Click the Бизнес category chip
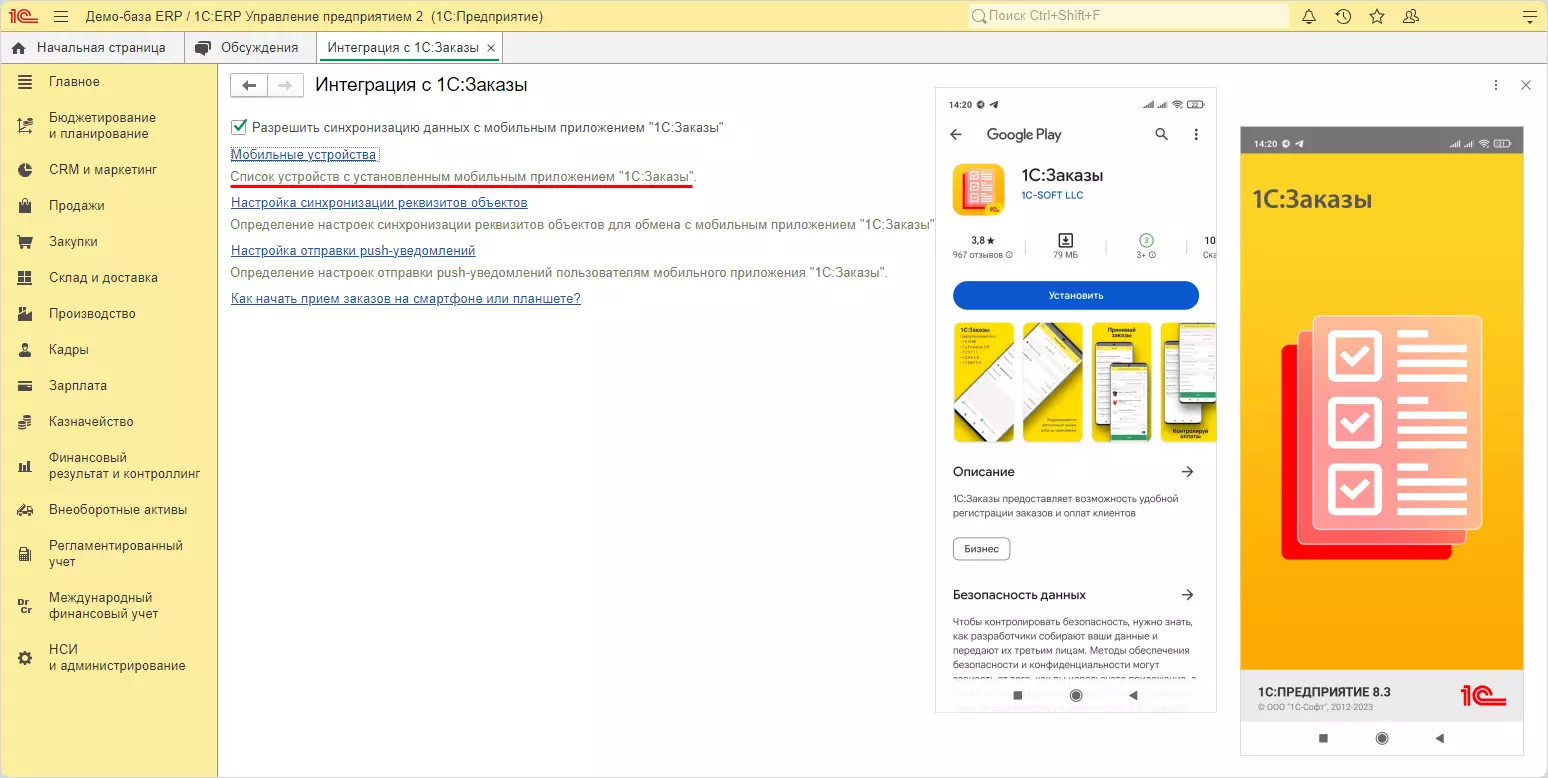 pyautogui.click(x=982, y=549)
